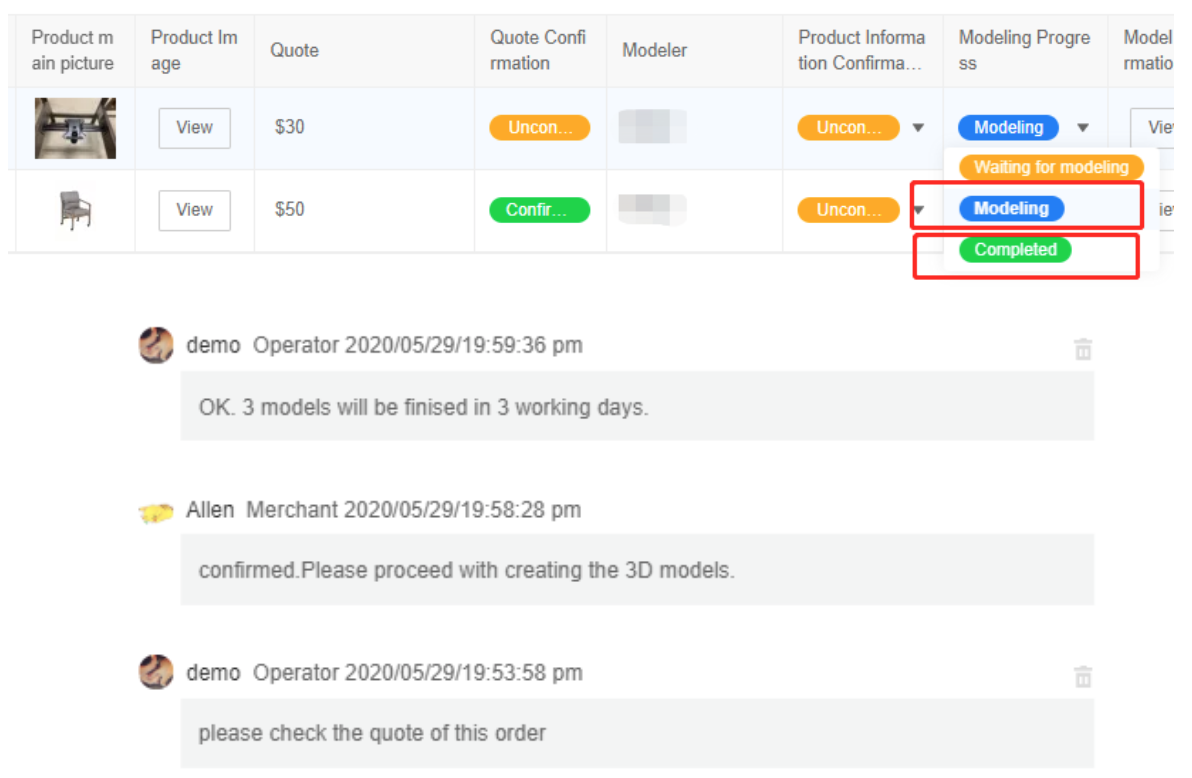Click the Modeler column header
This screenshot has height=778, width=1192.
(x=654, y=50)
